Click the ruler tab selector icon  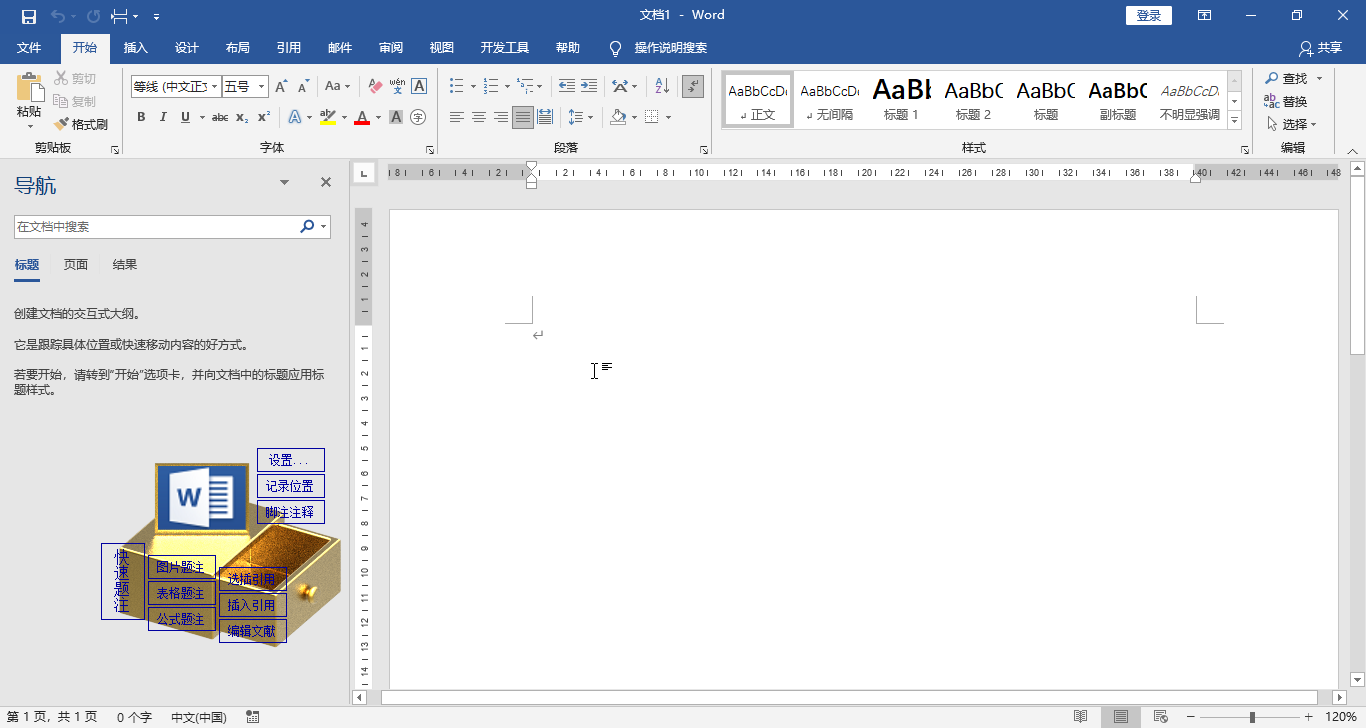[364, 173]
